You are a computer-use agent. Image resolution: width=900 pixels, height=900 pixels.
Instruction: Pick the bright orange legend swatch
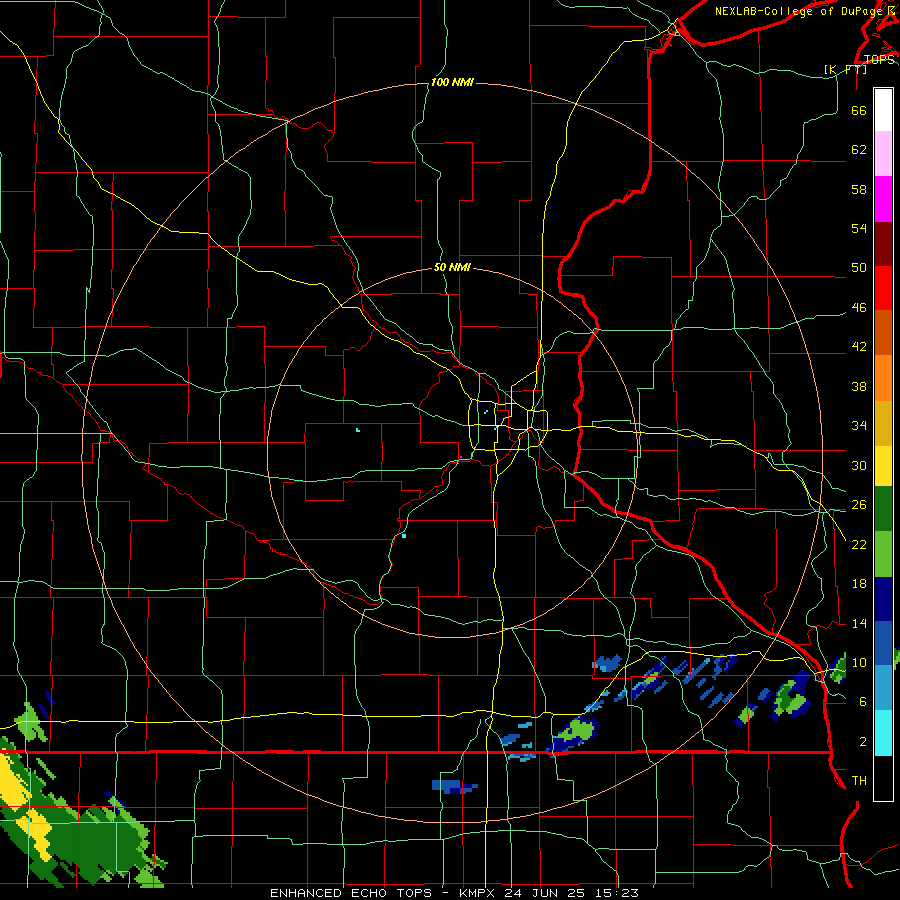pyautogui.click(x=883, y=378)
